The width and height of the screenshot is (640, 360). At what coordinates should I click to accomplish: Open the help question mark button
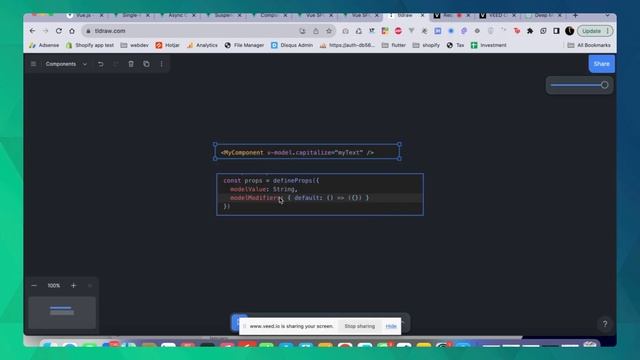pyautogui.click(x=605, y=324)
